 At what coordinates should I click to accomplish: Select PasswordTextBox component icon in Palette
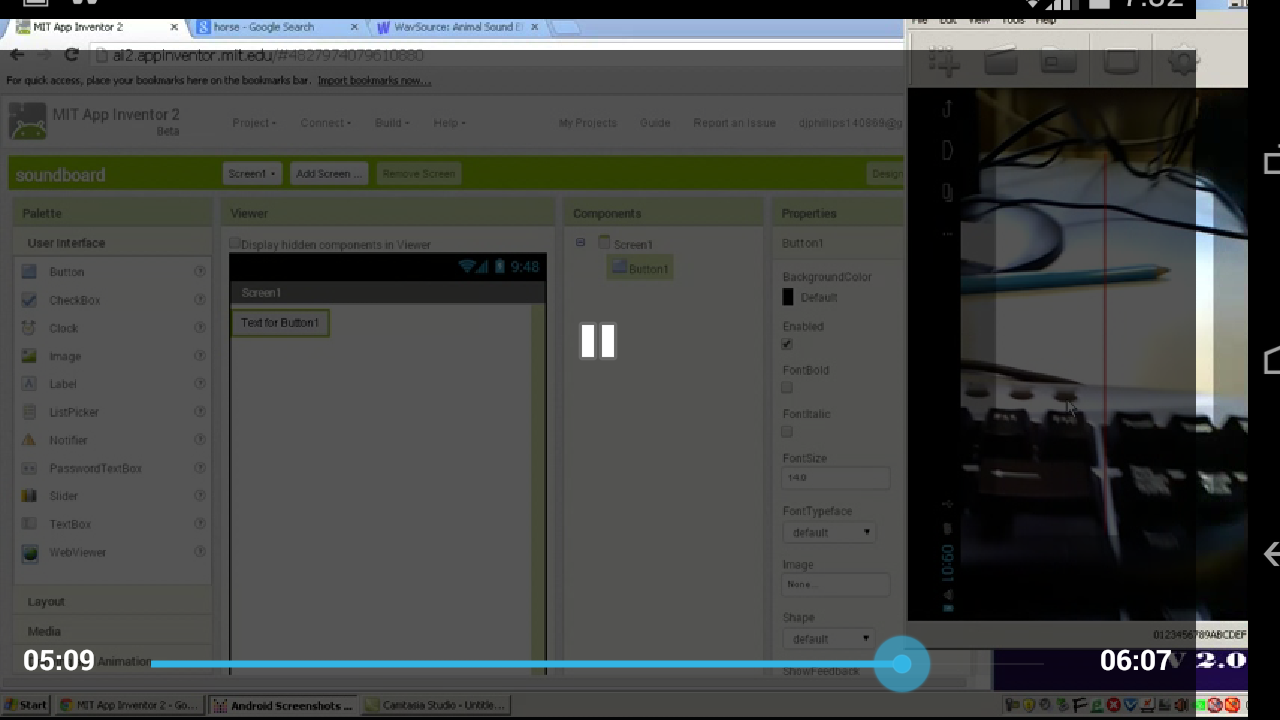point(29,468)
